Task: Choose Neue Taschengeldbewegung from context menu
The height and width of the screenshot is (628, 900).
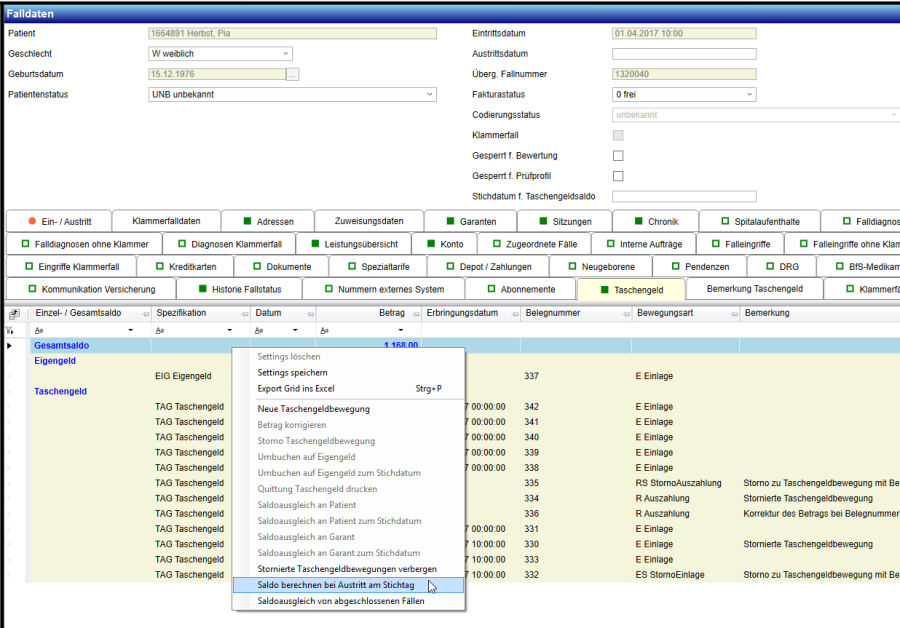Action: click(x=313, y=409)
